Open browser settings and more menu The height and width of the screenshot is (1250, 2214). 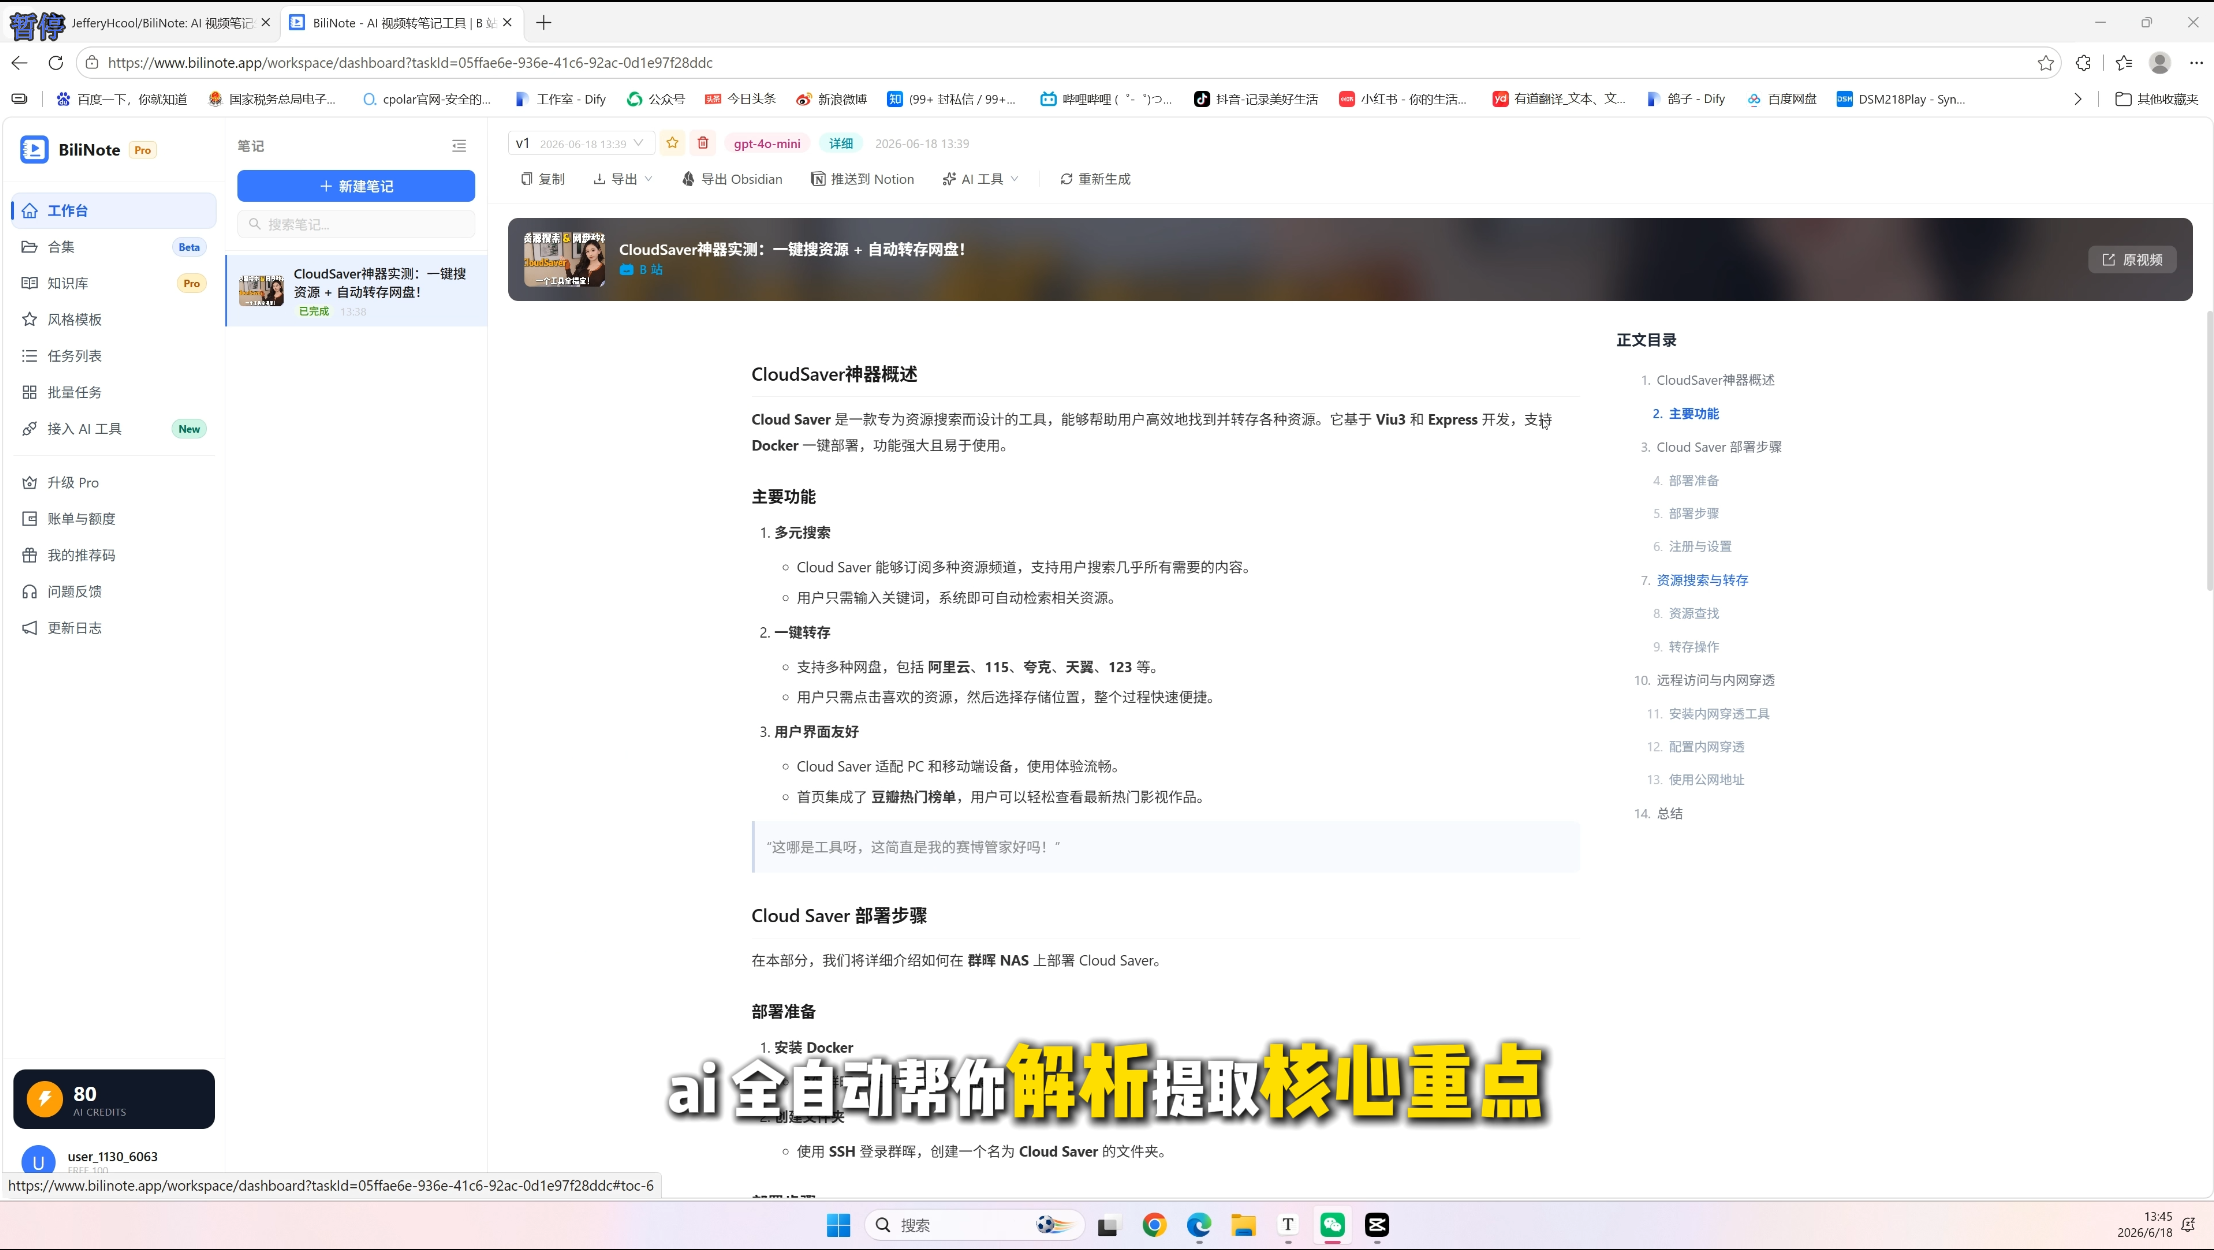coord(2196,63)
